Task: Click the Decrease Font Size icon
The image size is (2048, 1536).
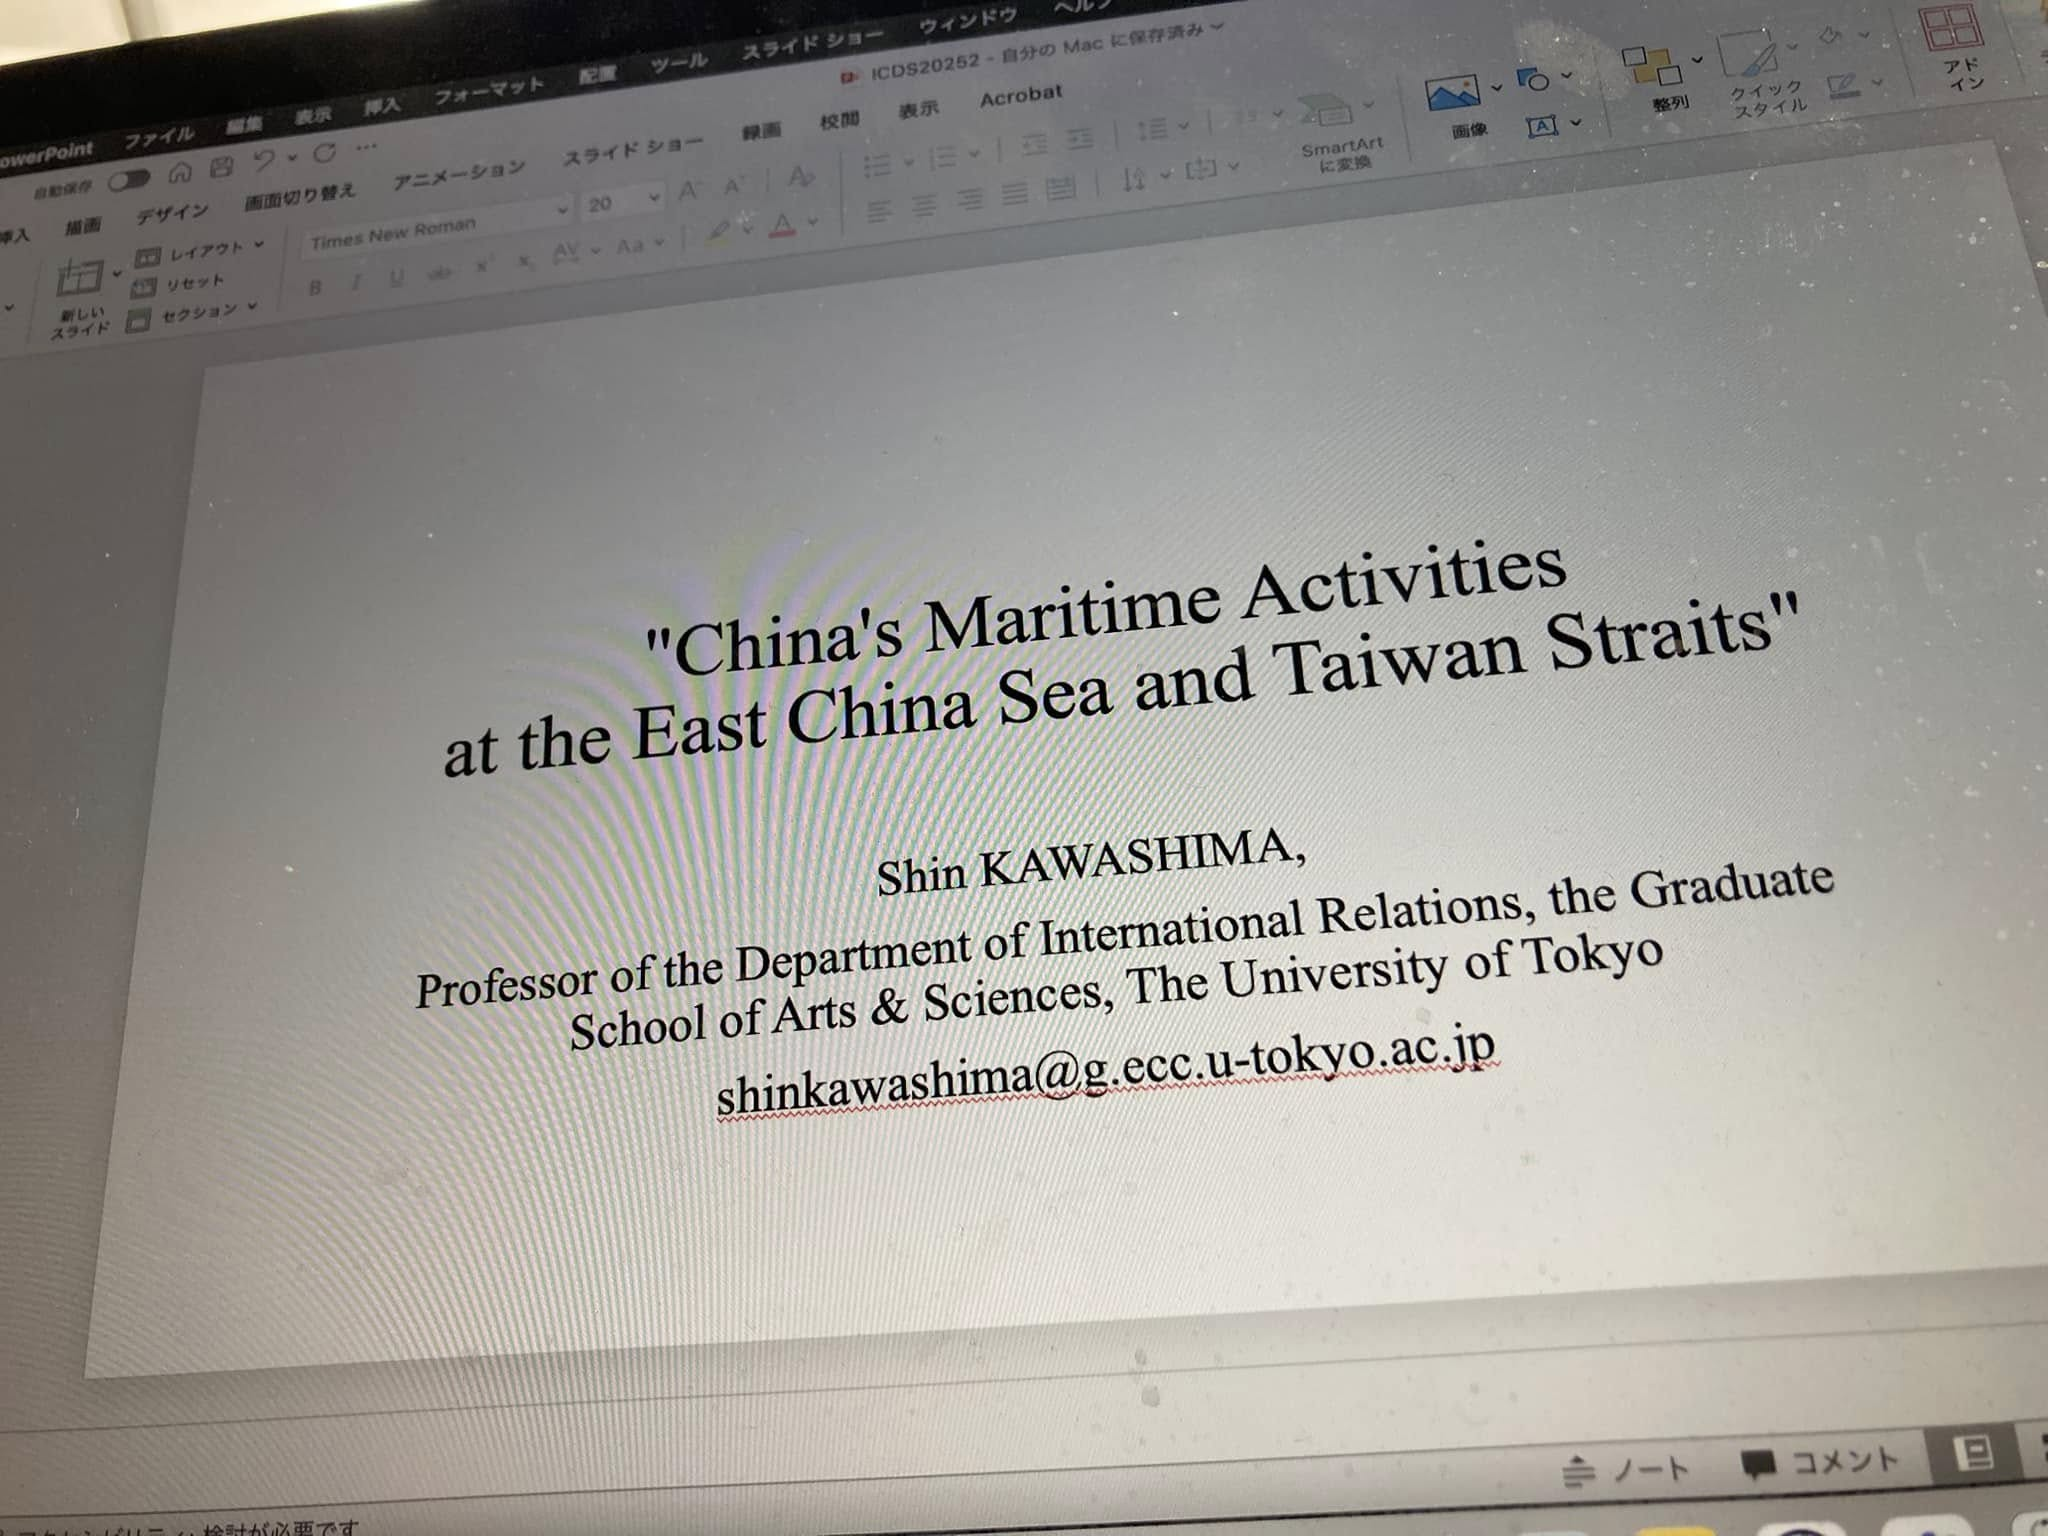Action: tap(735, 185)
